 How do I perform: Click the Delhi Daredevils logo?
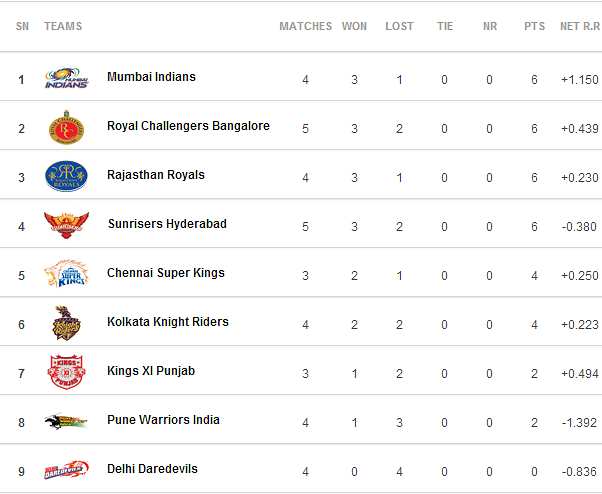tap(66, 470)
